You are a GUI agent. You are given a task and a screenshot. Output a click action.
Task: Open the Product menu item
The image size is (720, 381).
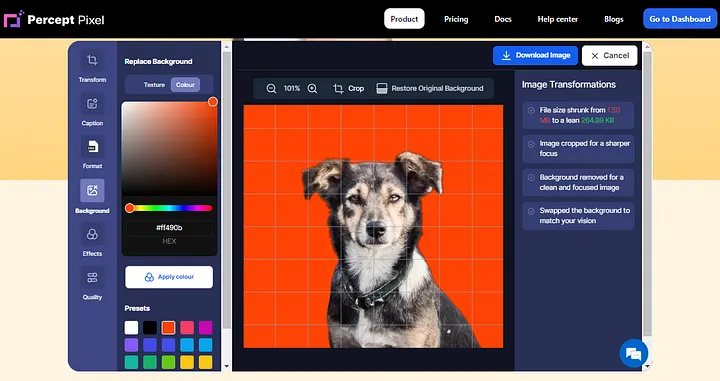point(404,19)
